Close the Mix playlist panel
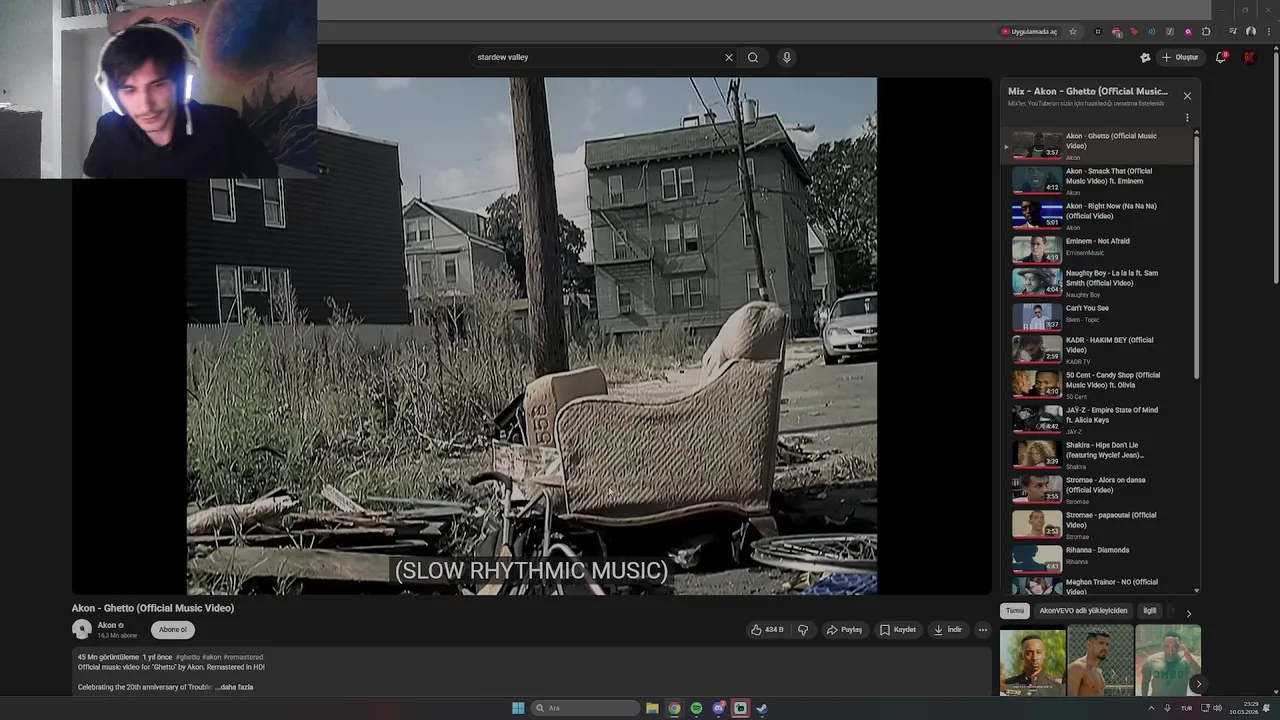 1187,96
